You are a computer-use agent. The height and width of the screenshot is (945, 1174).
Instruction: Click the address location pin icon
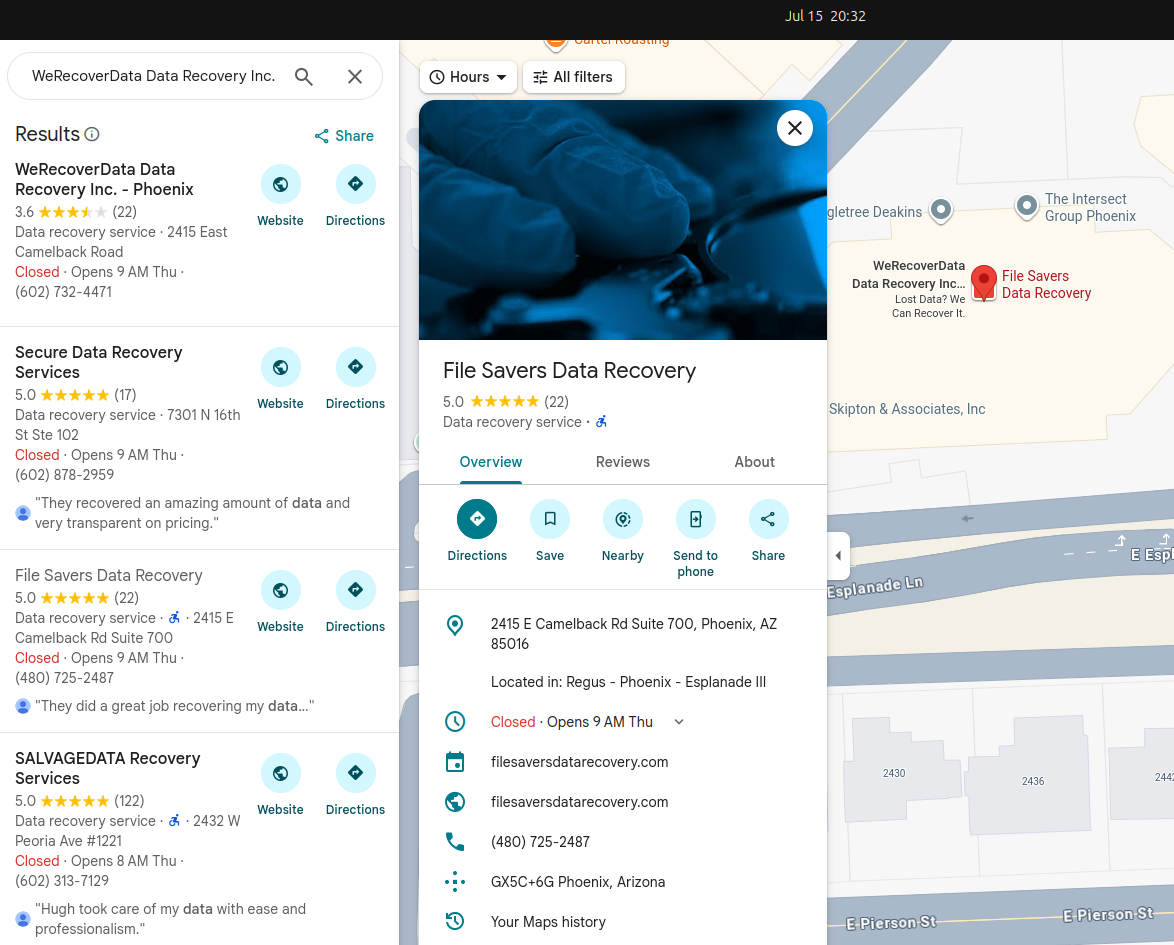click(454, 625)
